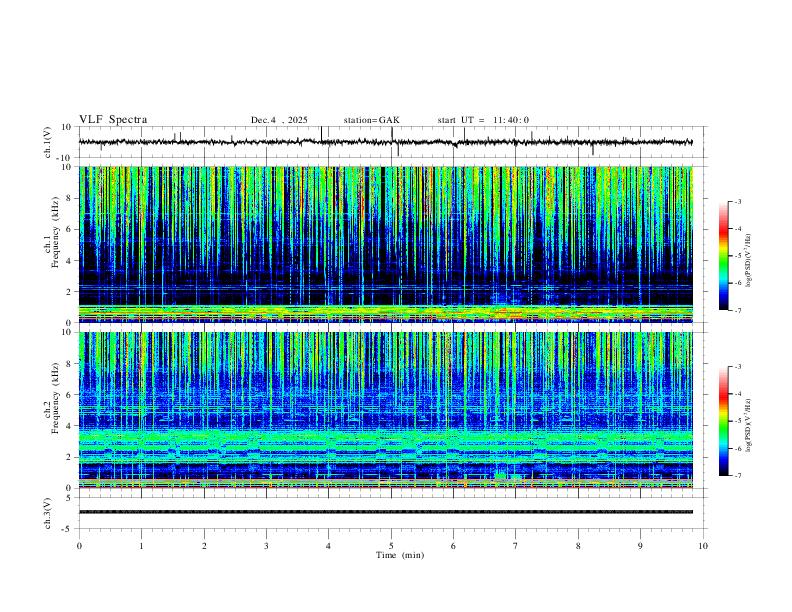The image size is (792, 612).
Task: Click the '2' kHz tick on ch.1 spectrogram
Action: [x=69, y=292]
